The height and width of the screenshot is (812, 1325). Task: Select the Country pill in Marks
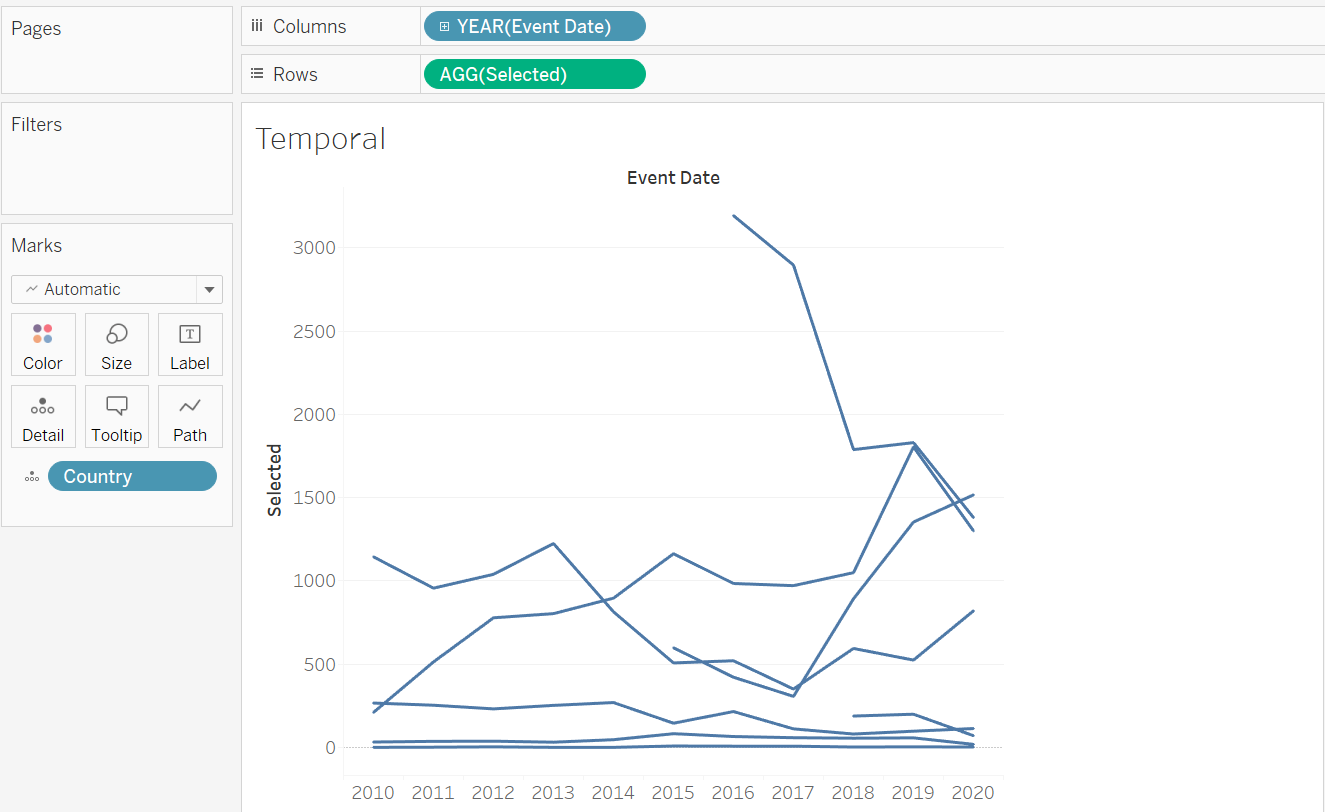click(x=132, y=476)
